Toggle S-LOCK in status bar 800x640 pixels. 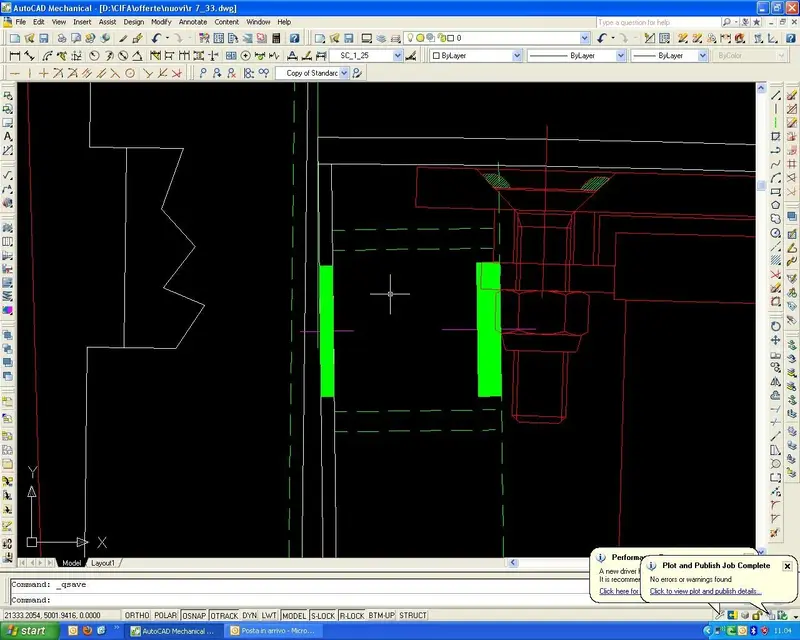pos(323,616)
